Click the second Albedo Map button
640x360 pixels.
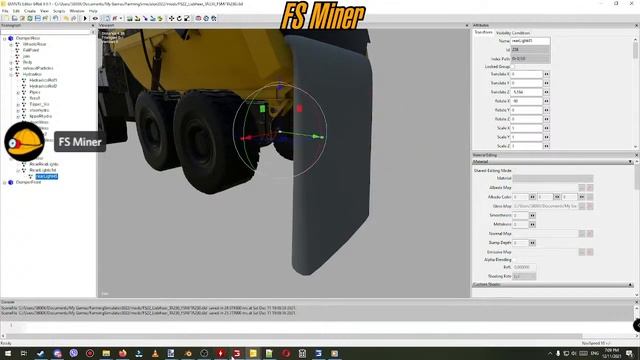pyautogui.click(x=590, y=188)
